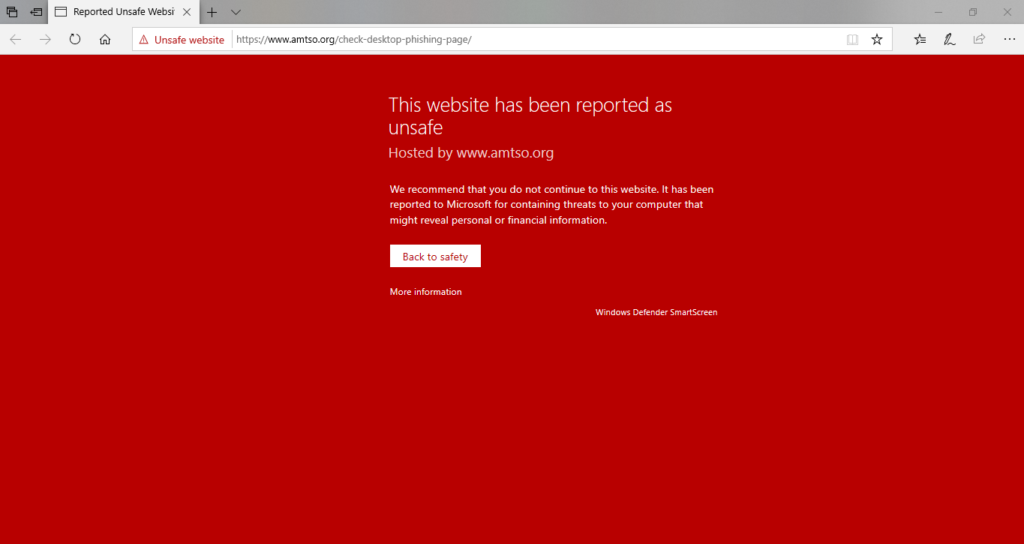Close the Reported Unsafe Website tab
1024x544 pixels.
pyautogui.click(x=187, y=12)
